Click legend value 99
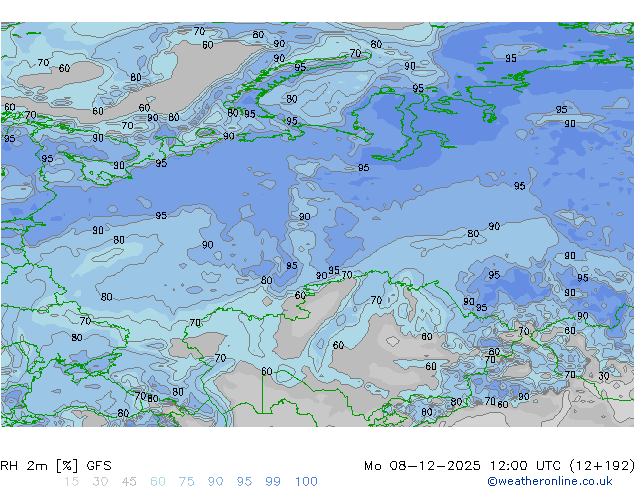The width and height of the screenshot is (634, 490). point(273,482)
